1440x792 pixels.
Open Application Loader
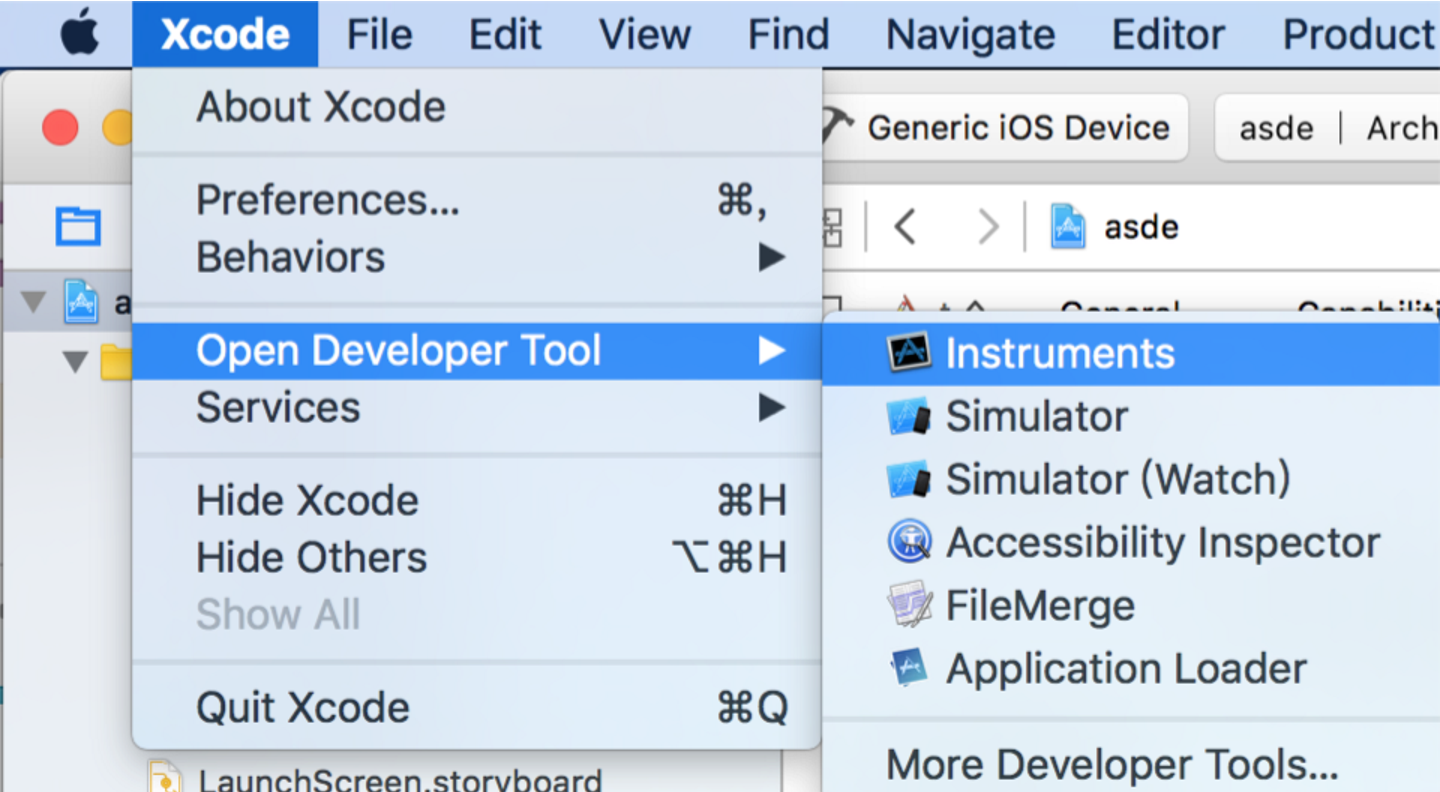(1131, 668)
